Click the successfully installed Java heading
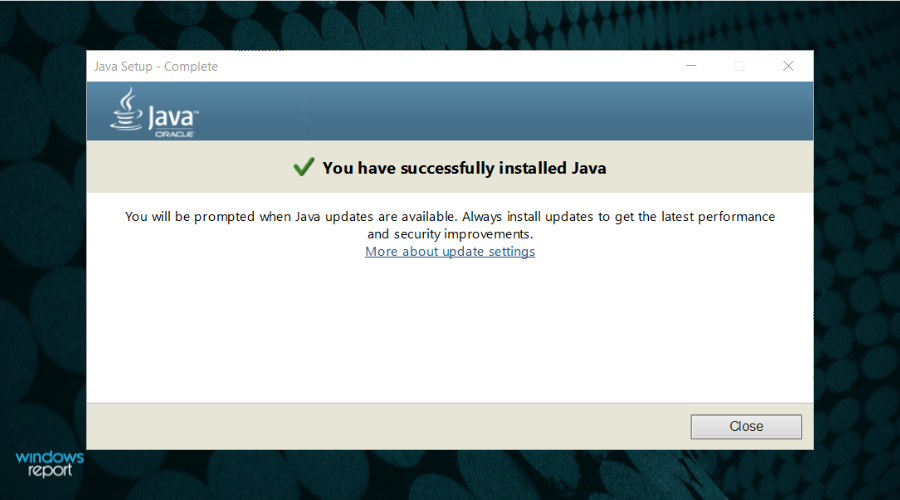Viewport: 900px width, 500px height. (x=464, y=168)
